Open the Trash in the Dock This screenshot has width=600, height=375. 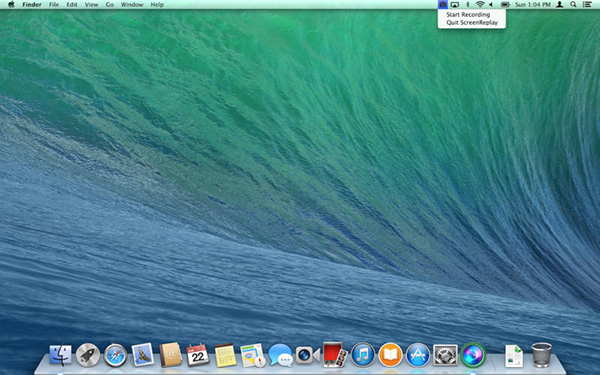click(x=541, y=355)
